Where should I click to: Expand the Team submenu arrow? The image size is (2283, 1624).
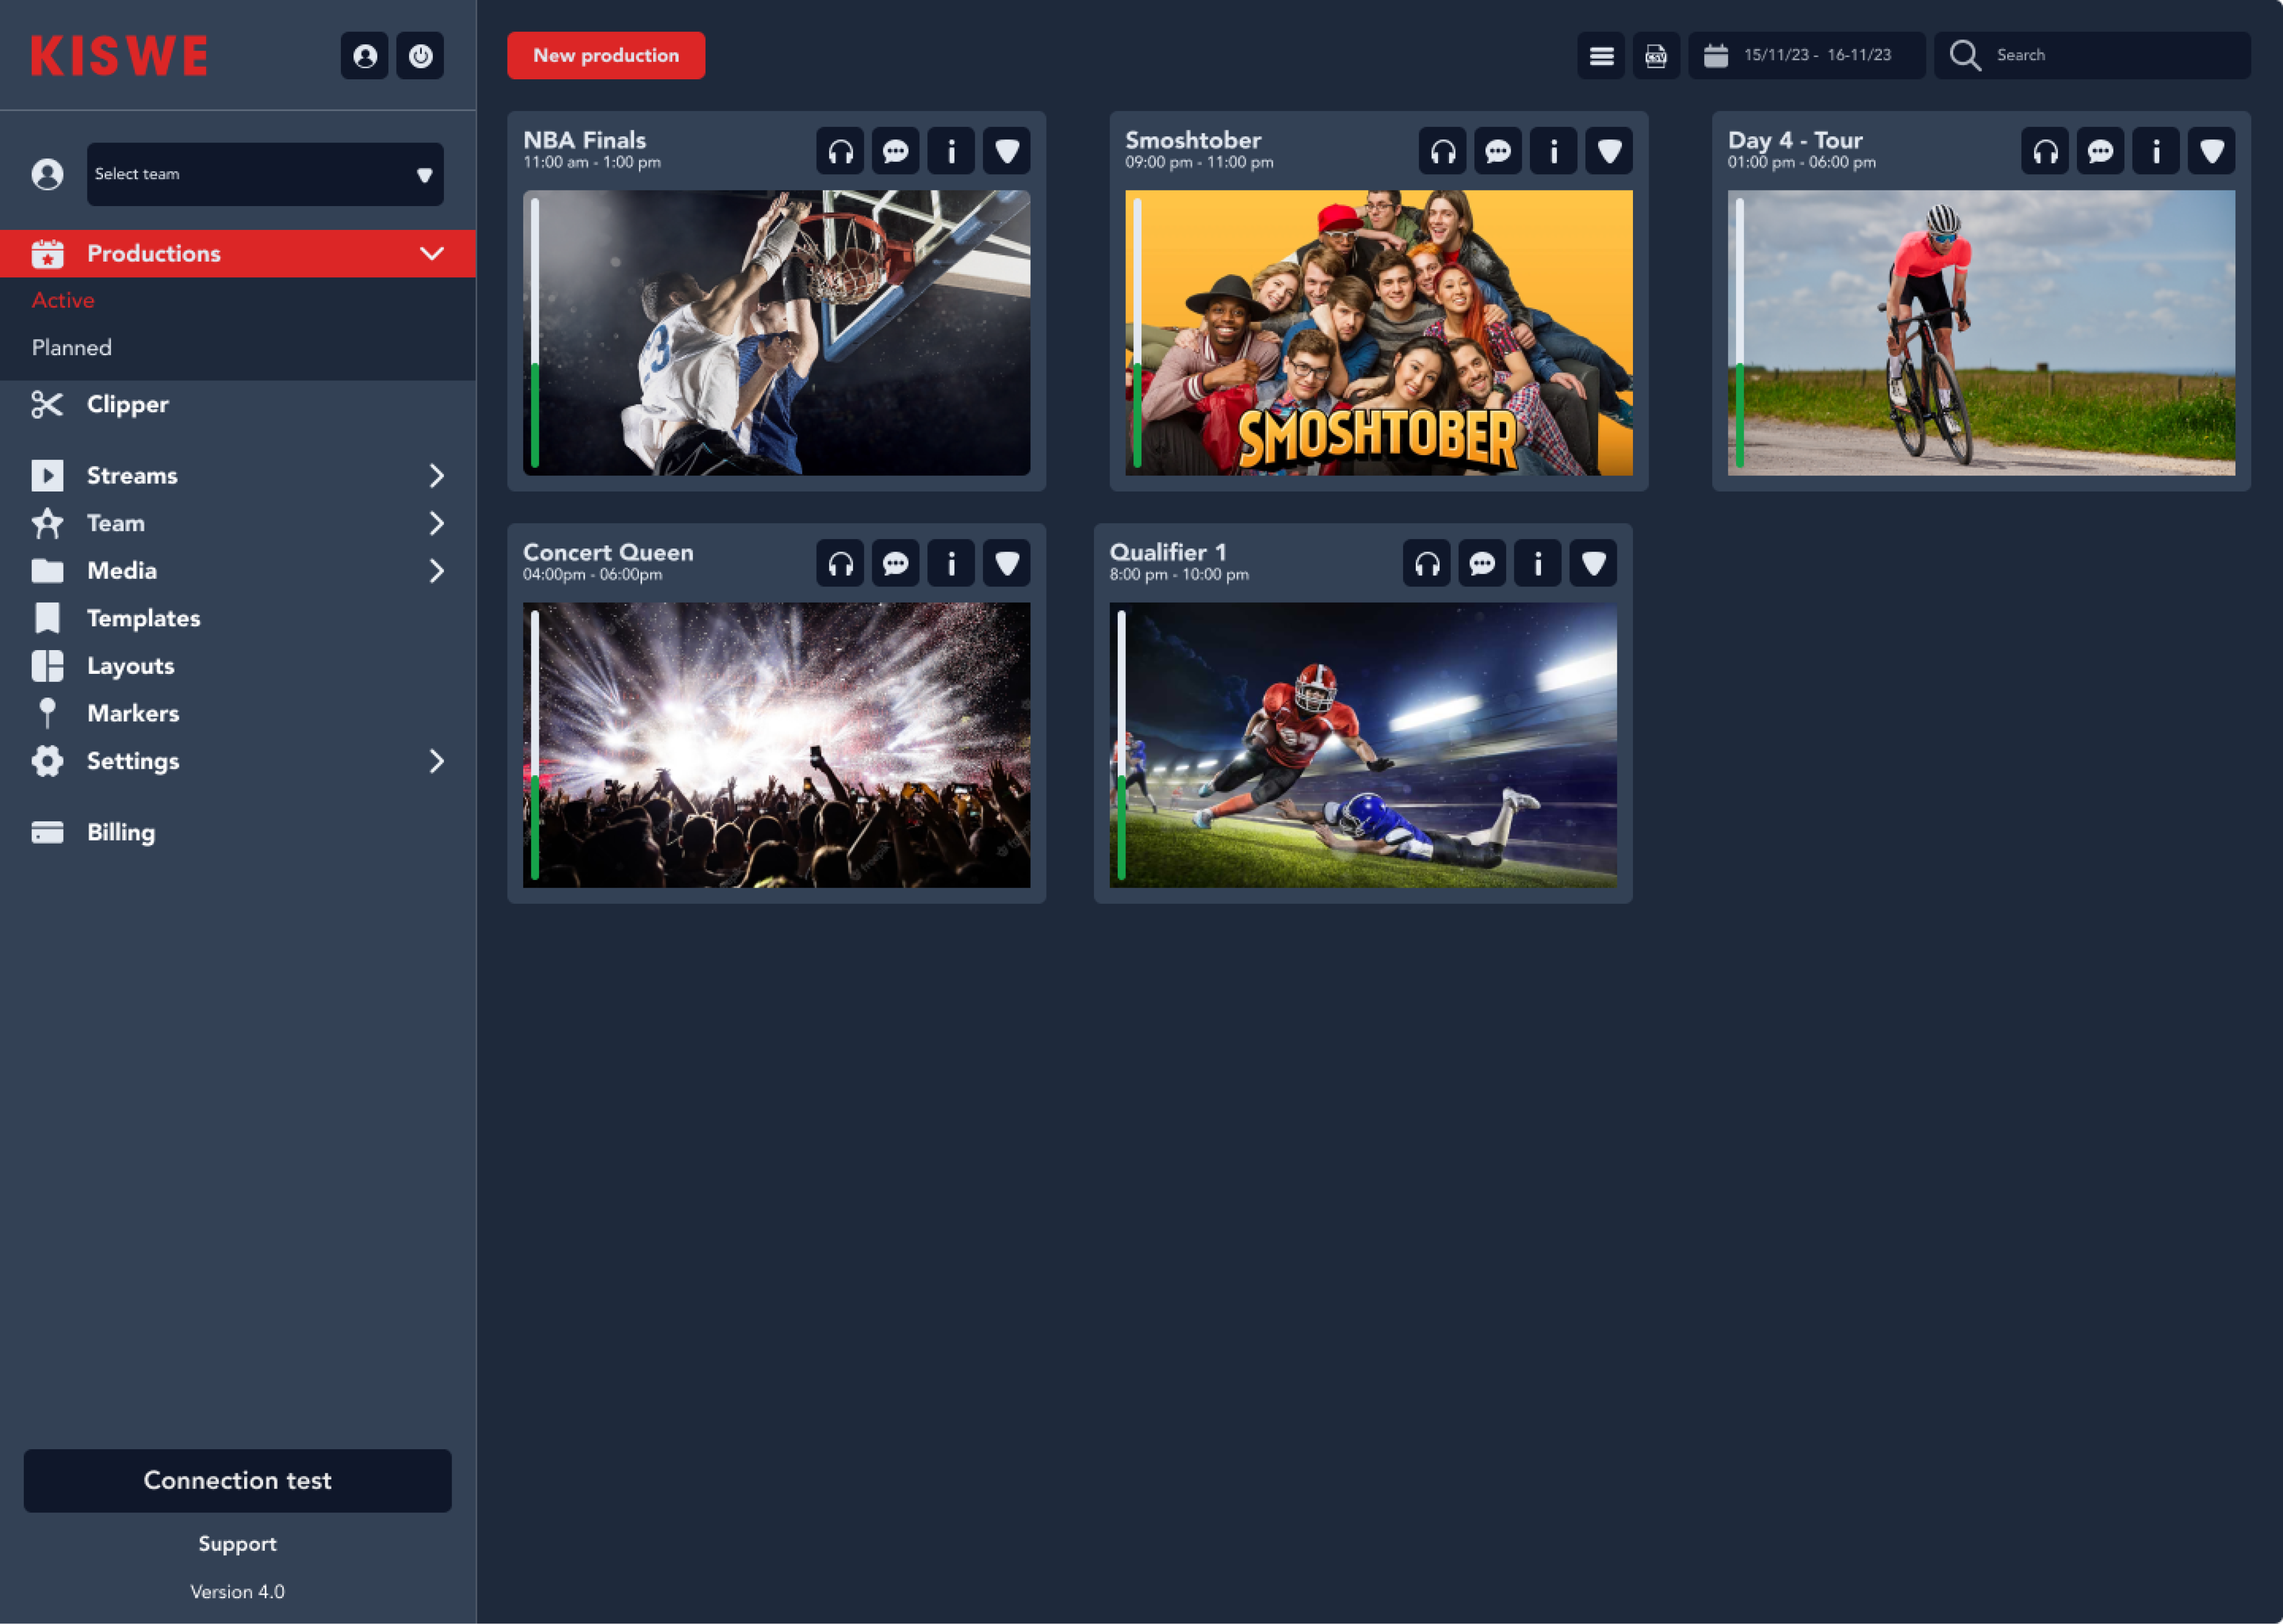pyautogui.click(x=436, y=523)
